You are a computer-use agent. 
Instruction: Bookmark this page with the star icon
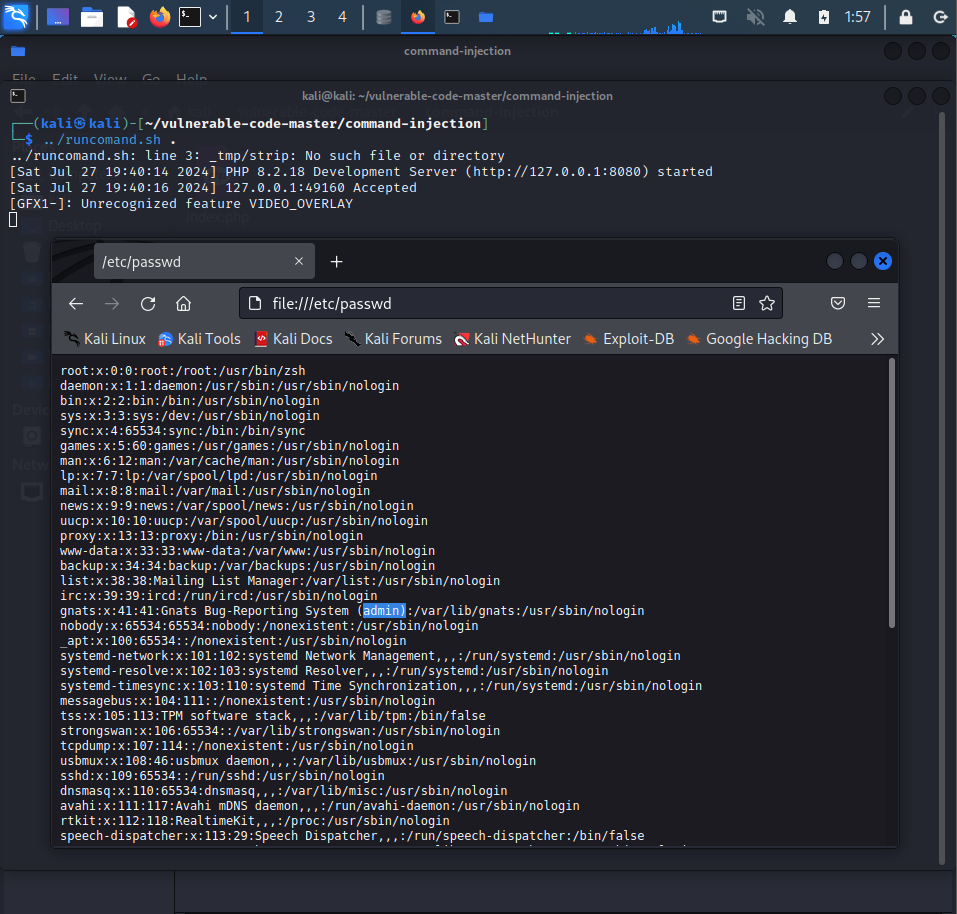pos(767,303)
